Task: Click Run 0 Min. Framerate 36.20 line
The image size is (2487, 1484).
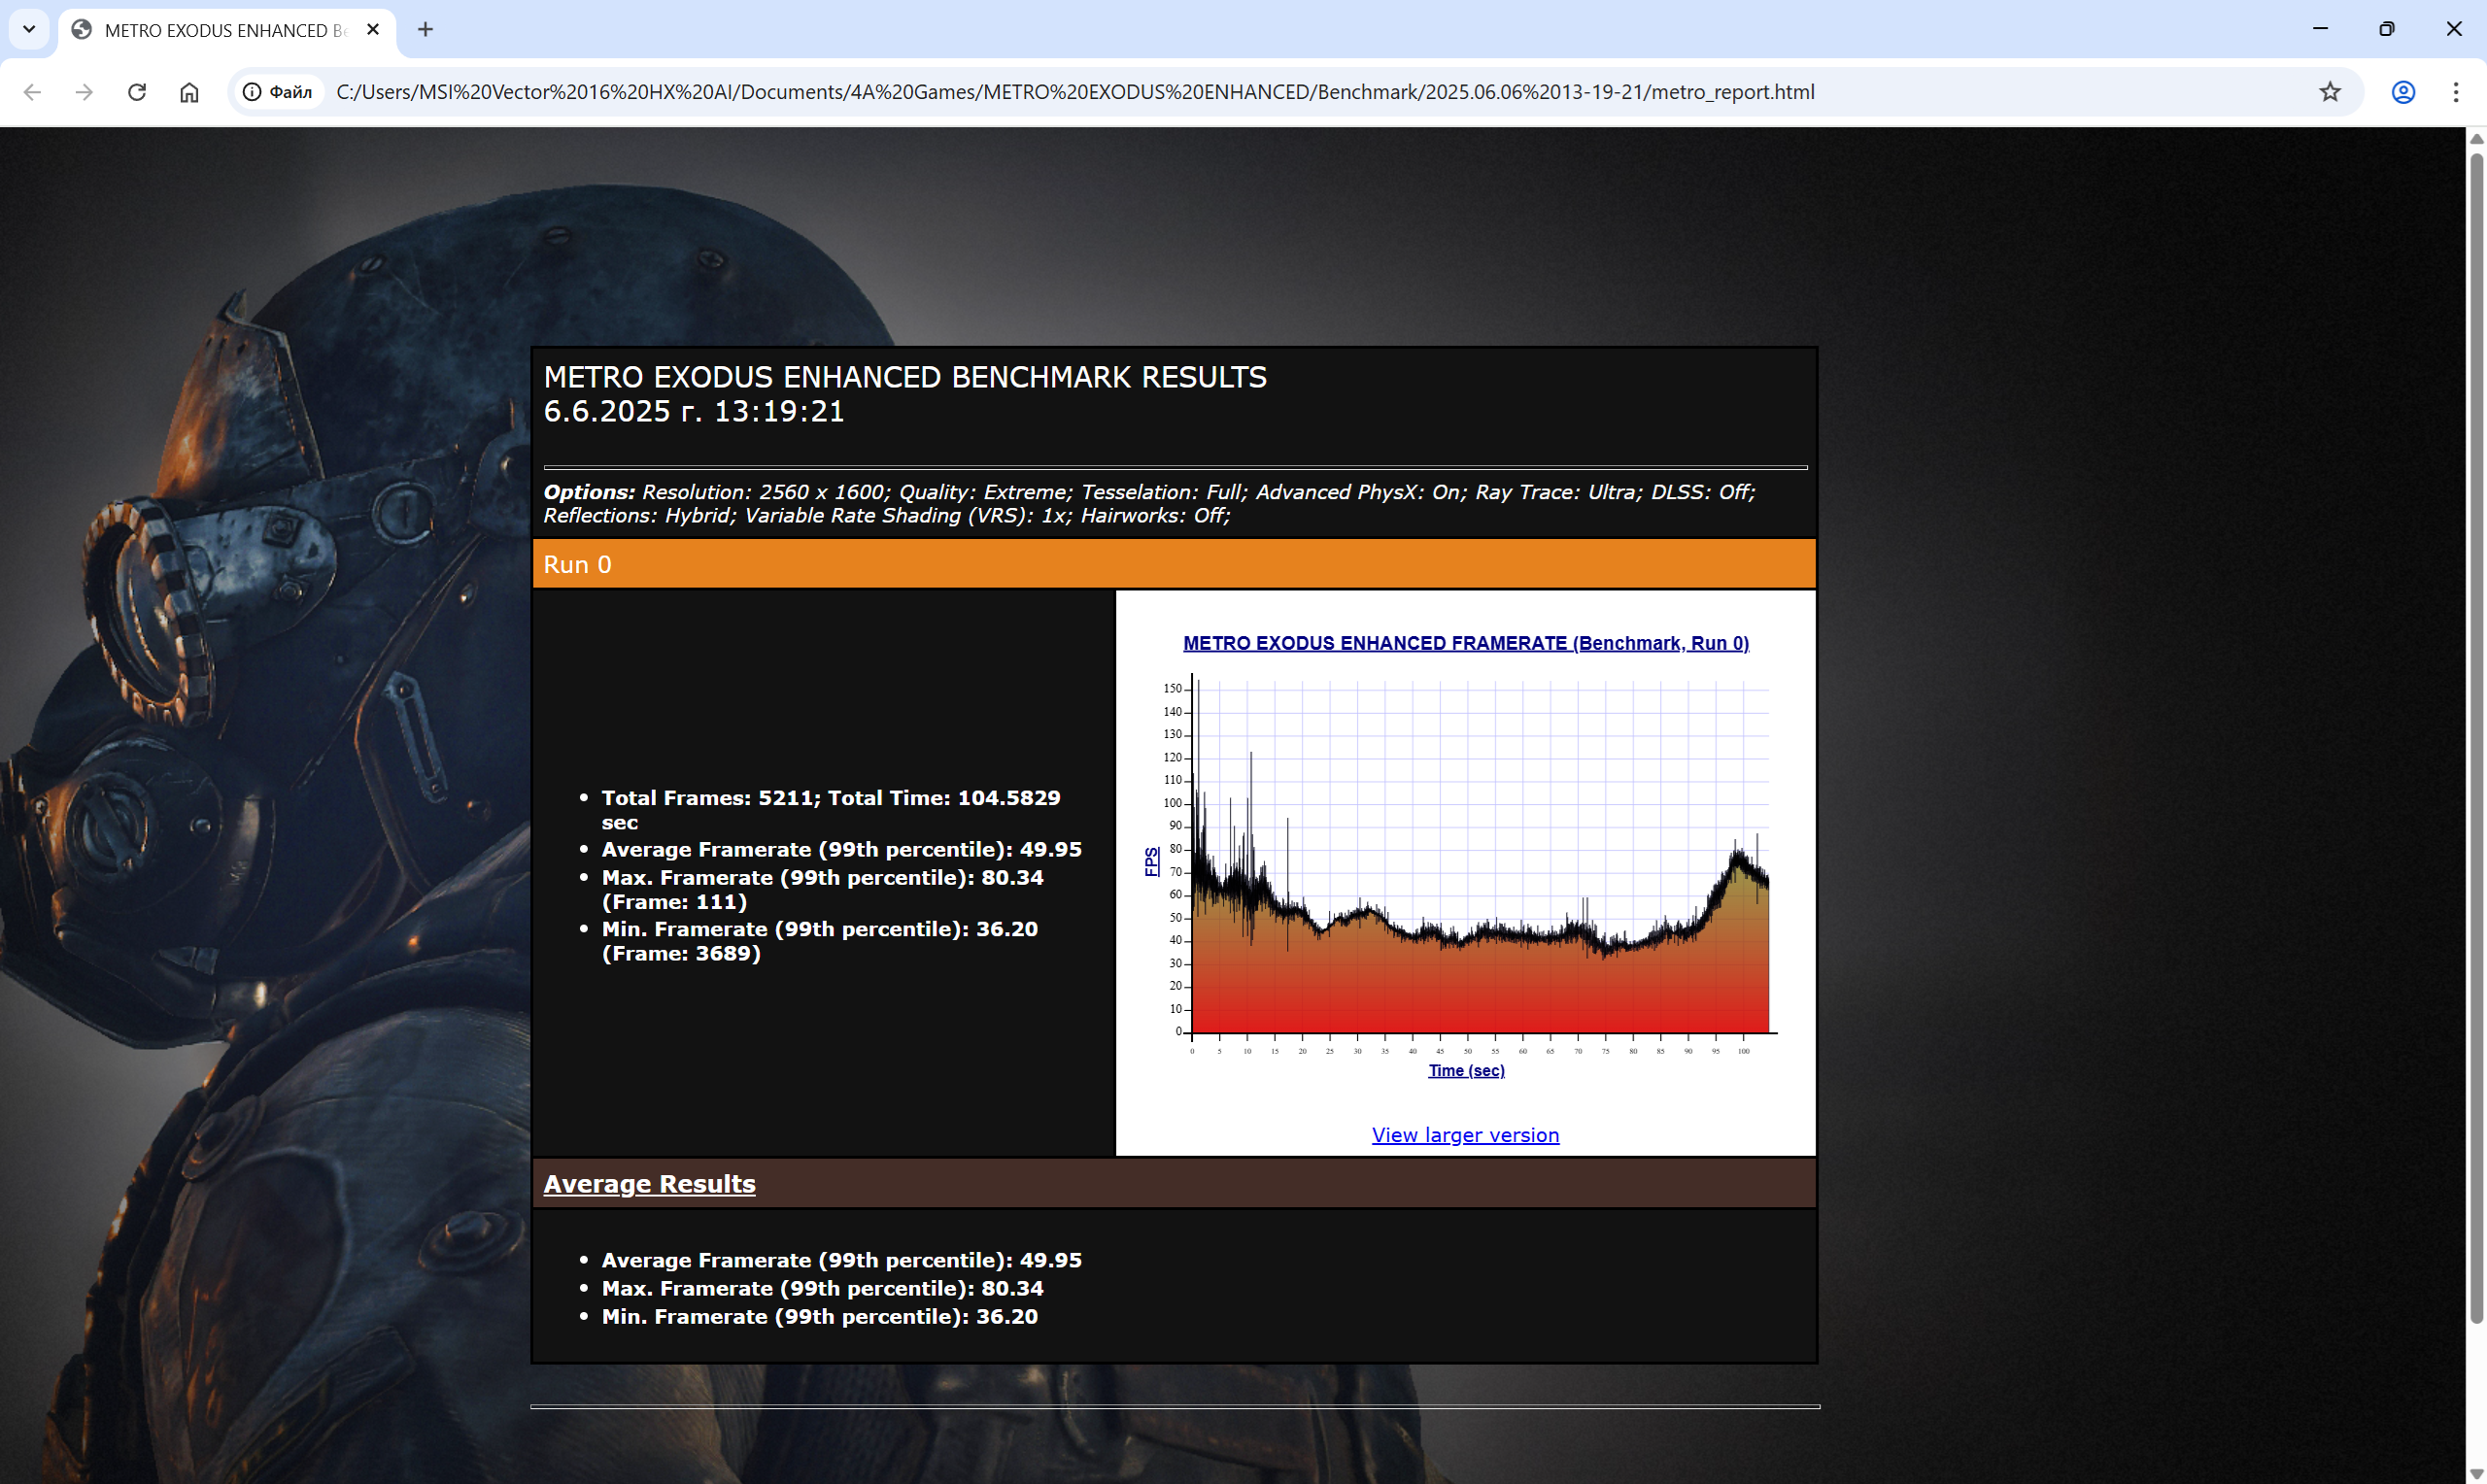Action: [x=820, y=941]
